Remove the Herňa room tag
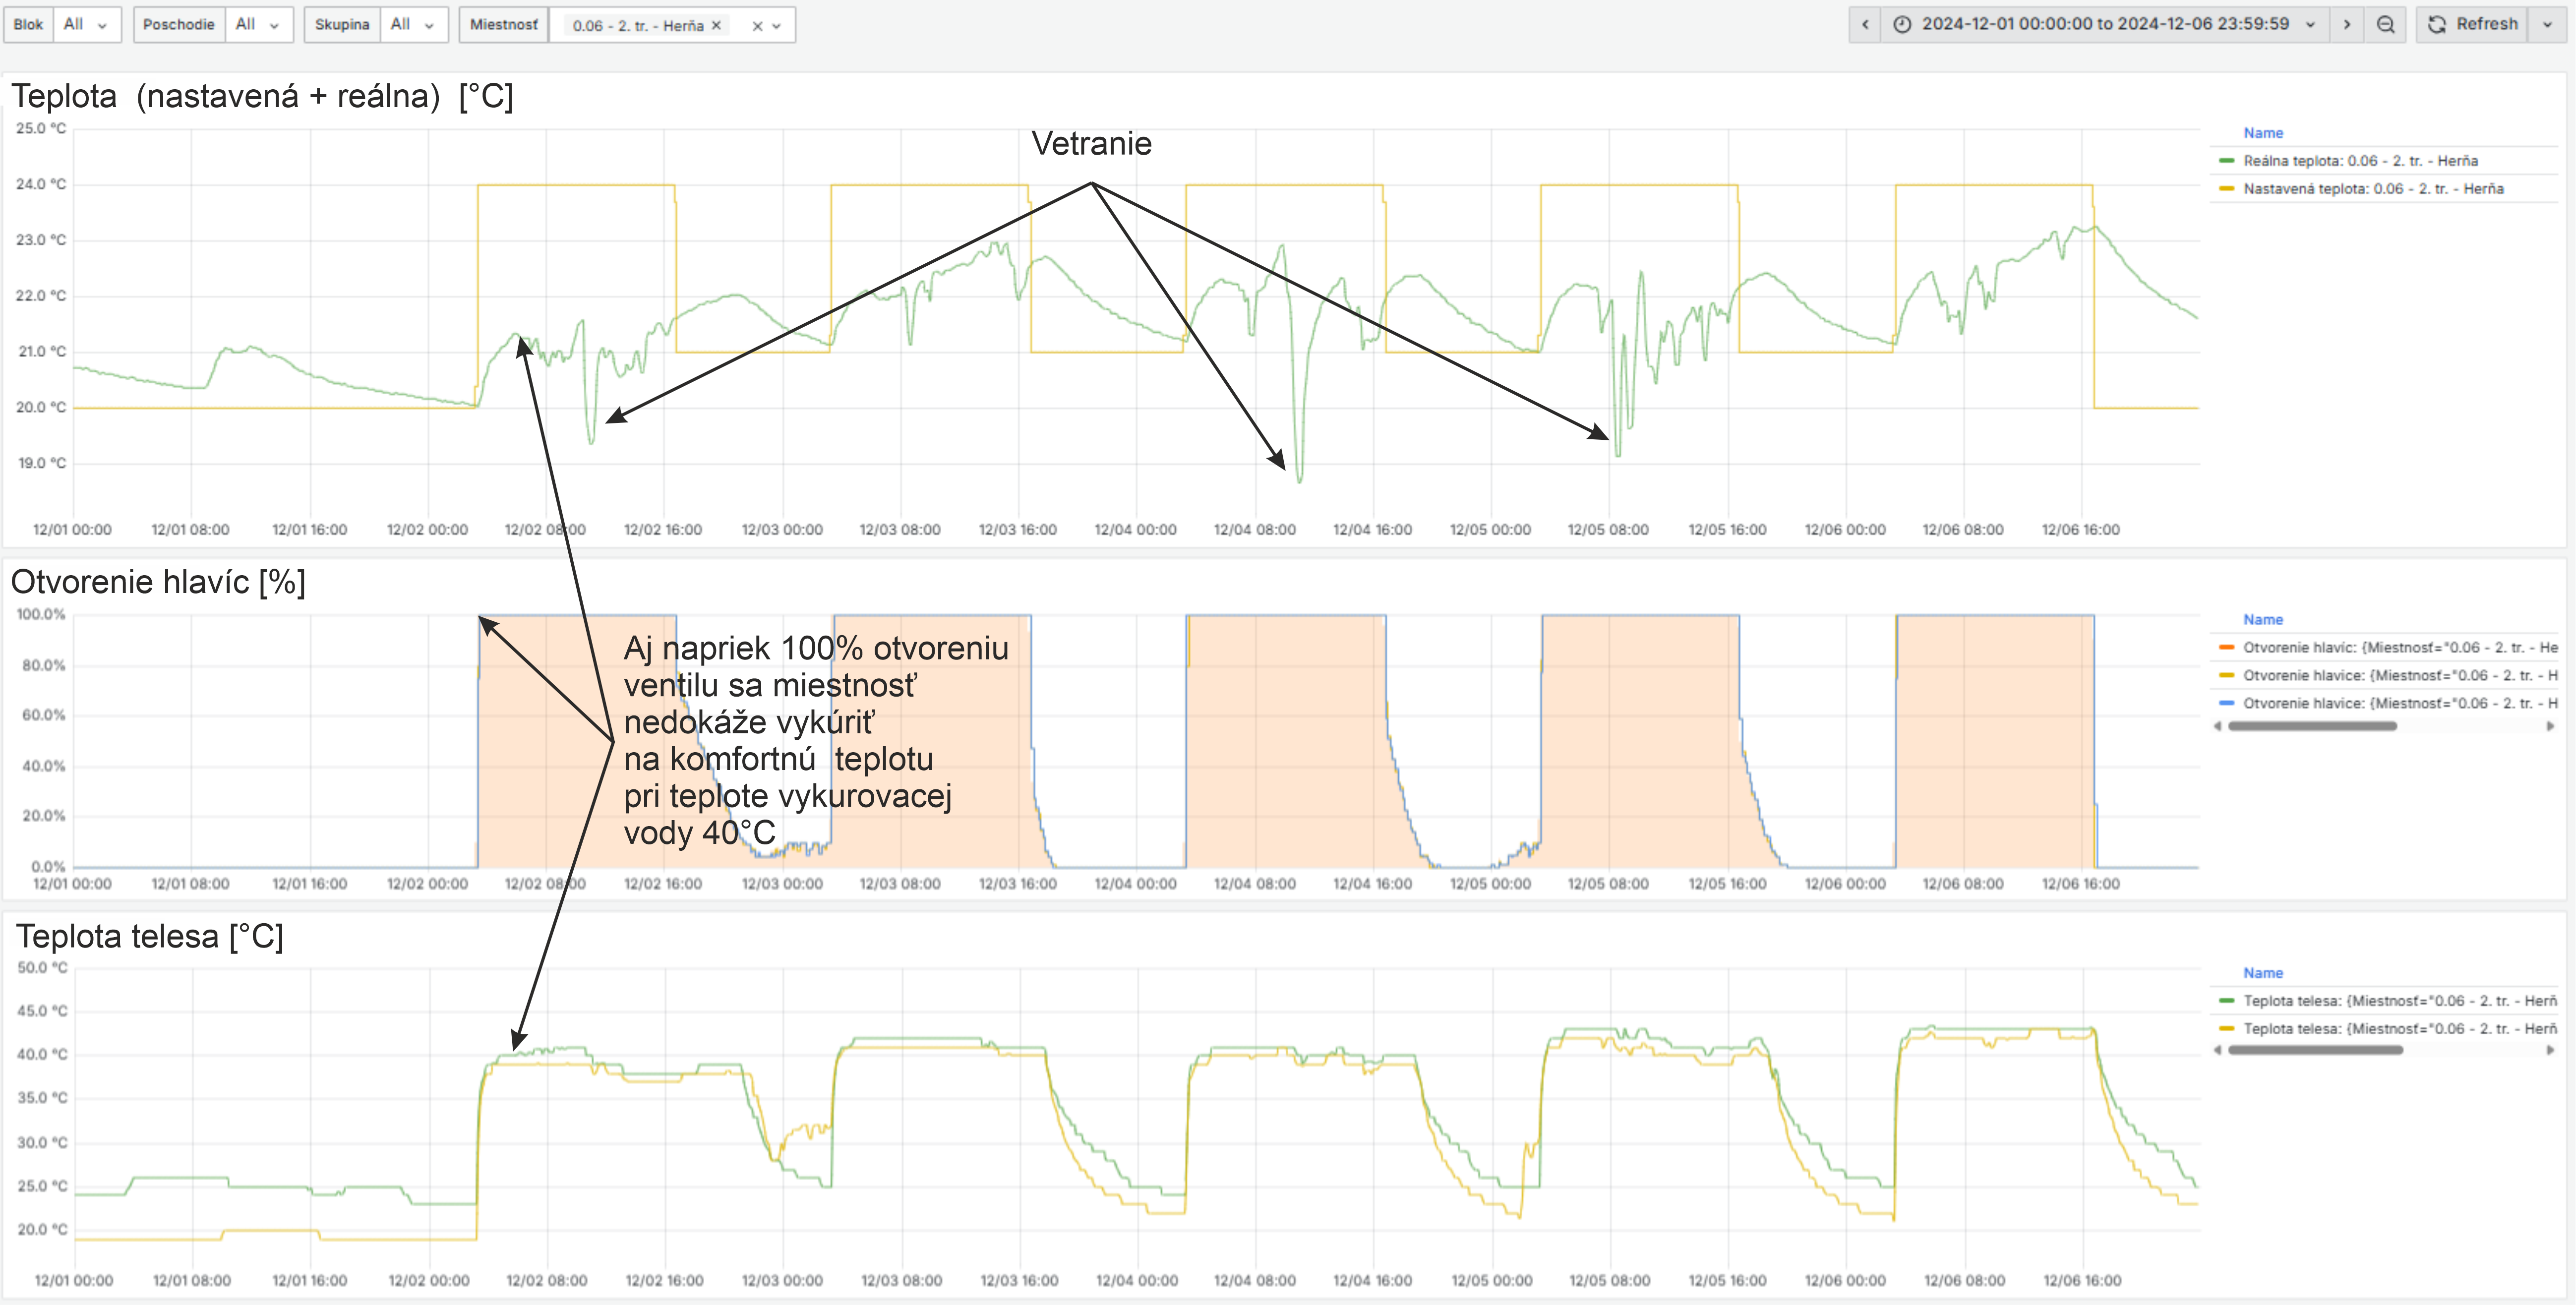Viewport: 2576px width, 1305px height. [x=716, y=26]
